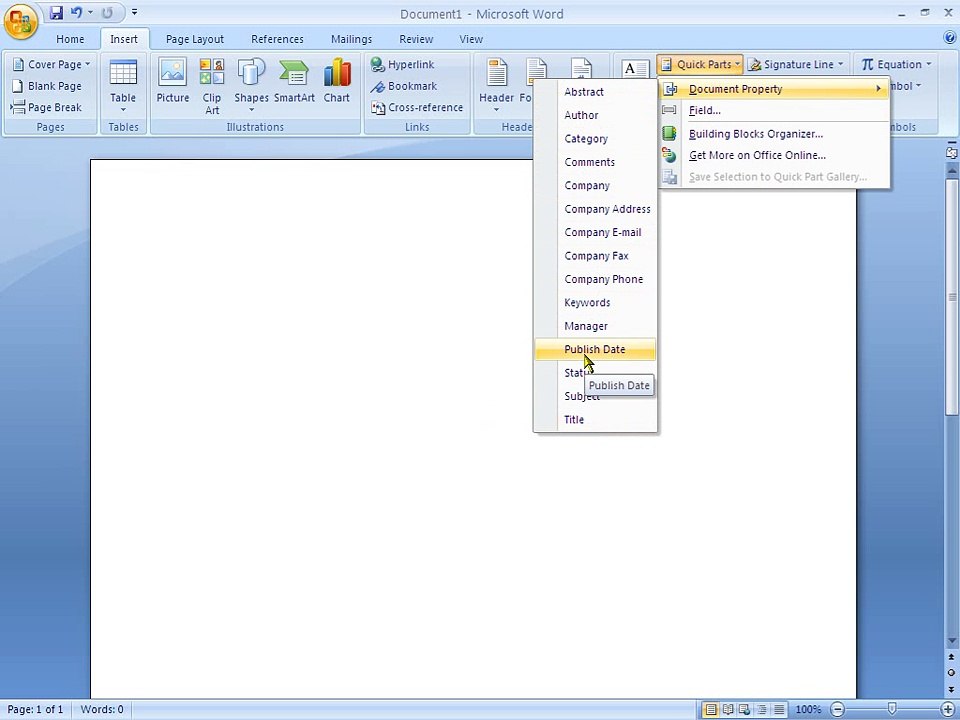Image resolution: width=960 pixels, height=720 pixels.
Task: Add a Bookmark
Action: click(x=404, y=86)
